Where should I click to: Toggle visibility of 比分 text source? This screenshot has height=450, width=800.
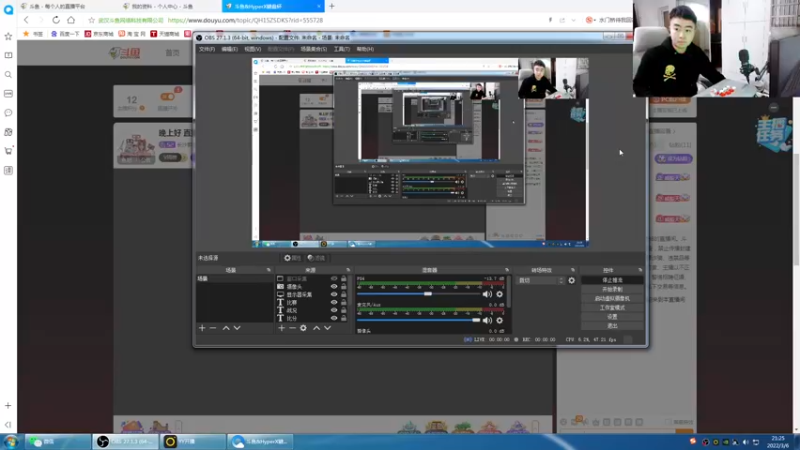pos(334,318)
